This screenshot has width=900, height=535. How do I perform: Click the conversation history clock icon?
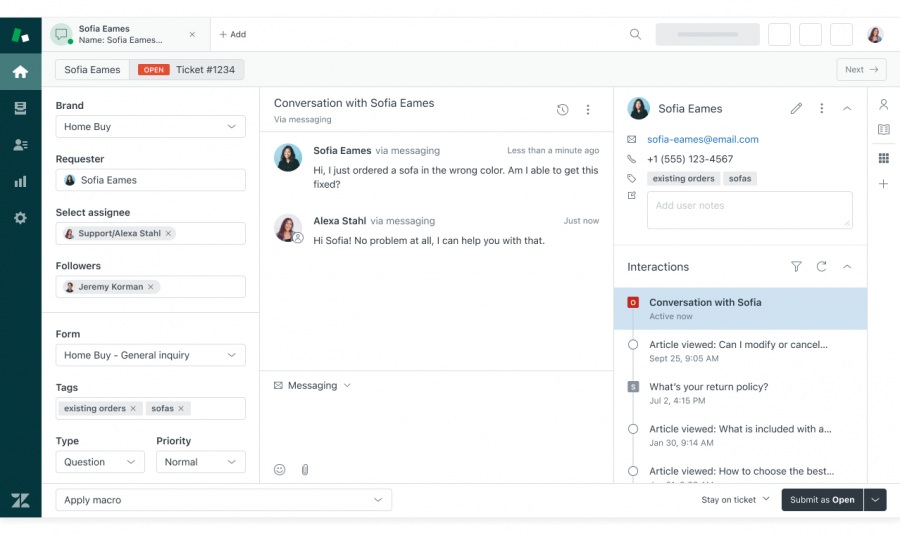tap(562, 109)
